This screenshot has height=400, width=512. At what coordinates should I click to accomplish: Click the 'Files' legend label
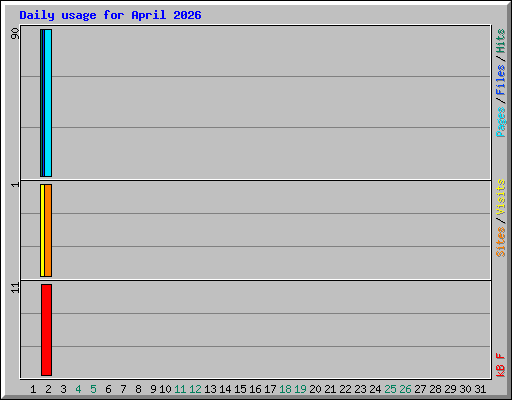click(x=500, y=80)
